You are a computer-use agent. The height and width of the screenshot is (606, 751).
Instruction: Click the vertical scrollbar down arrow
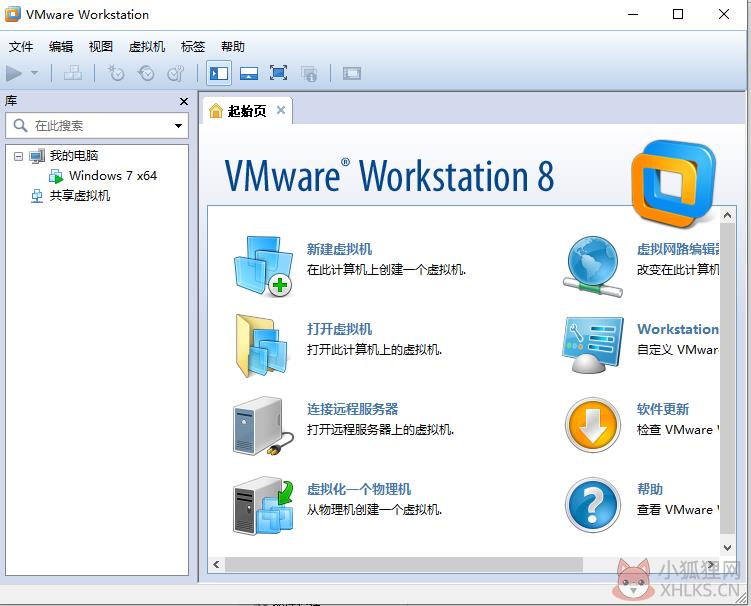(x=727, y=548)
